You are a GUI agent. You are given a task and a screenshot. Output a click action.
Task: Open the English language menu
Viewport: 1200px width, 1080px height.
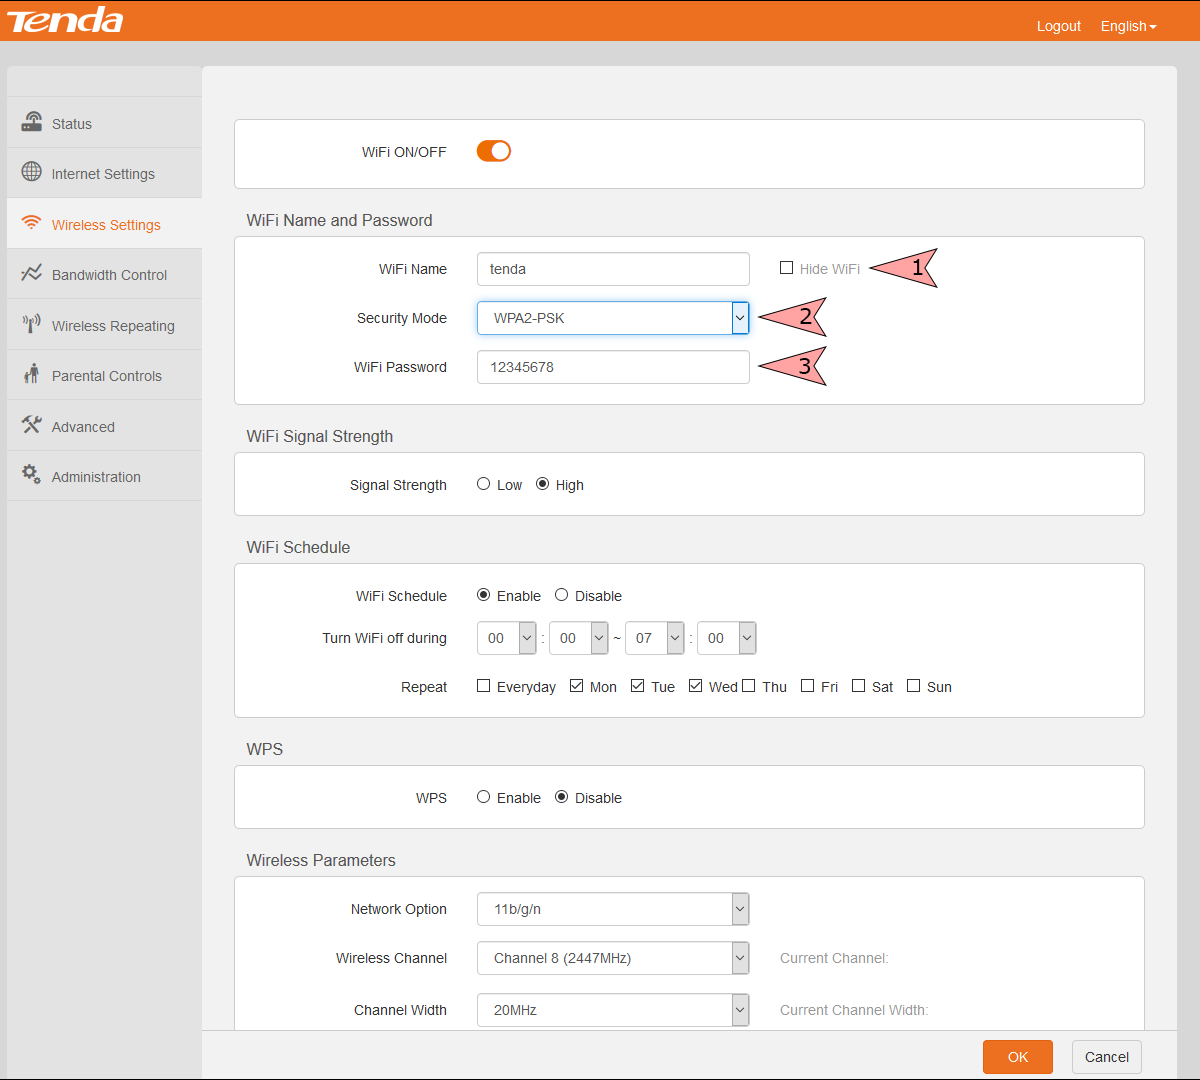pos(1128,26)
